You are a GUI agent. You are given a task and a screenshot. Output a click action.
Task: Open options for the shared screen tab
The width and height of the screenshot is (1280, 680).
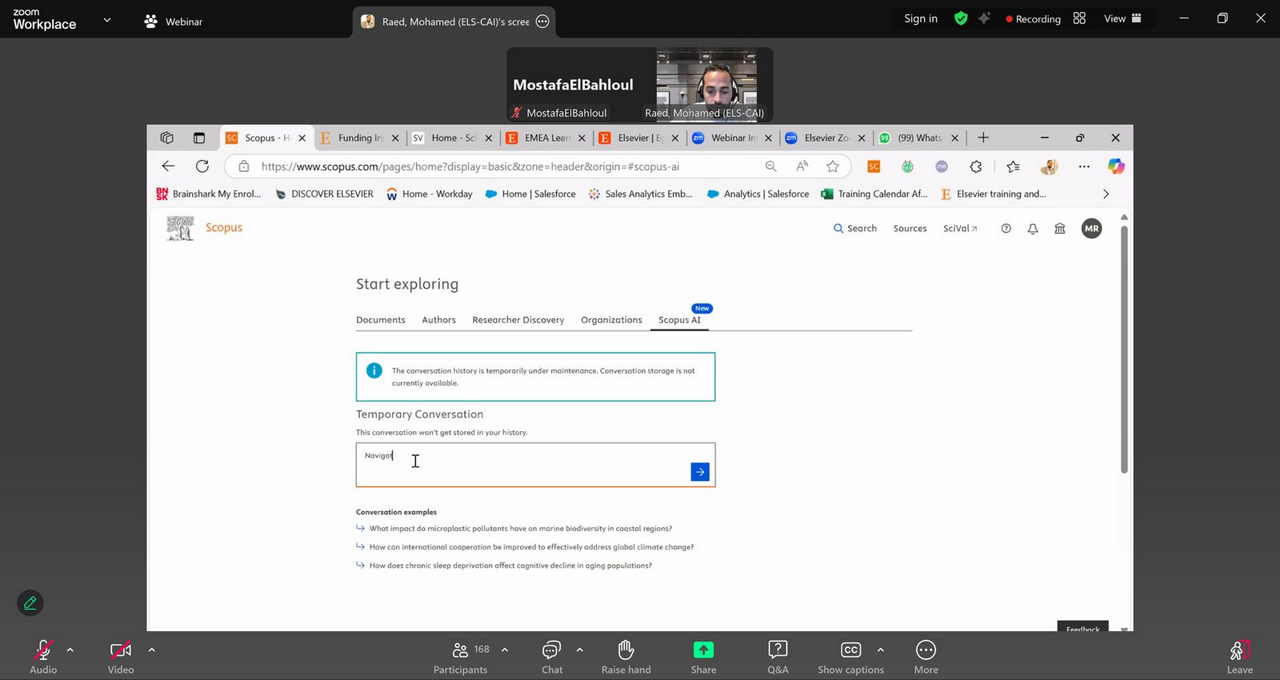pos(543,21)
